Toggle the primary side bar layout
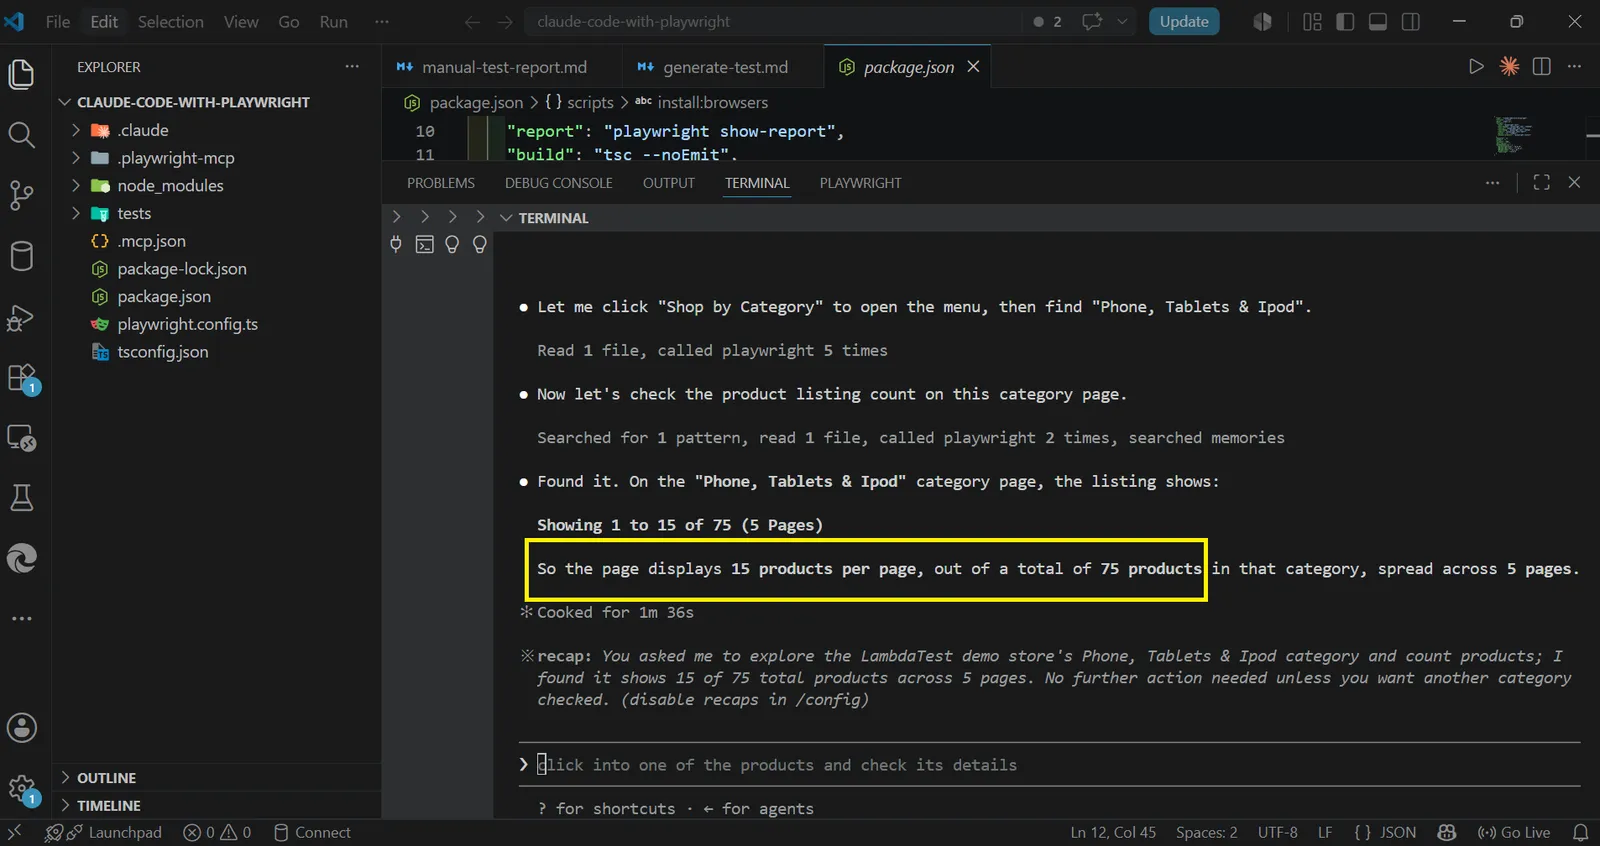This screenshot has width=1600, height=846. click(x=1345, y=21)
